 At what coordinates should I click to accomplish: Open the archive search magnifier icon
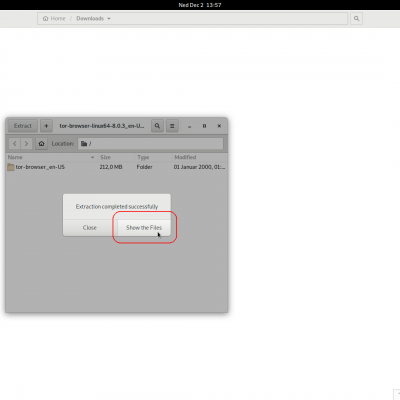tap(157, 126)
